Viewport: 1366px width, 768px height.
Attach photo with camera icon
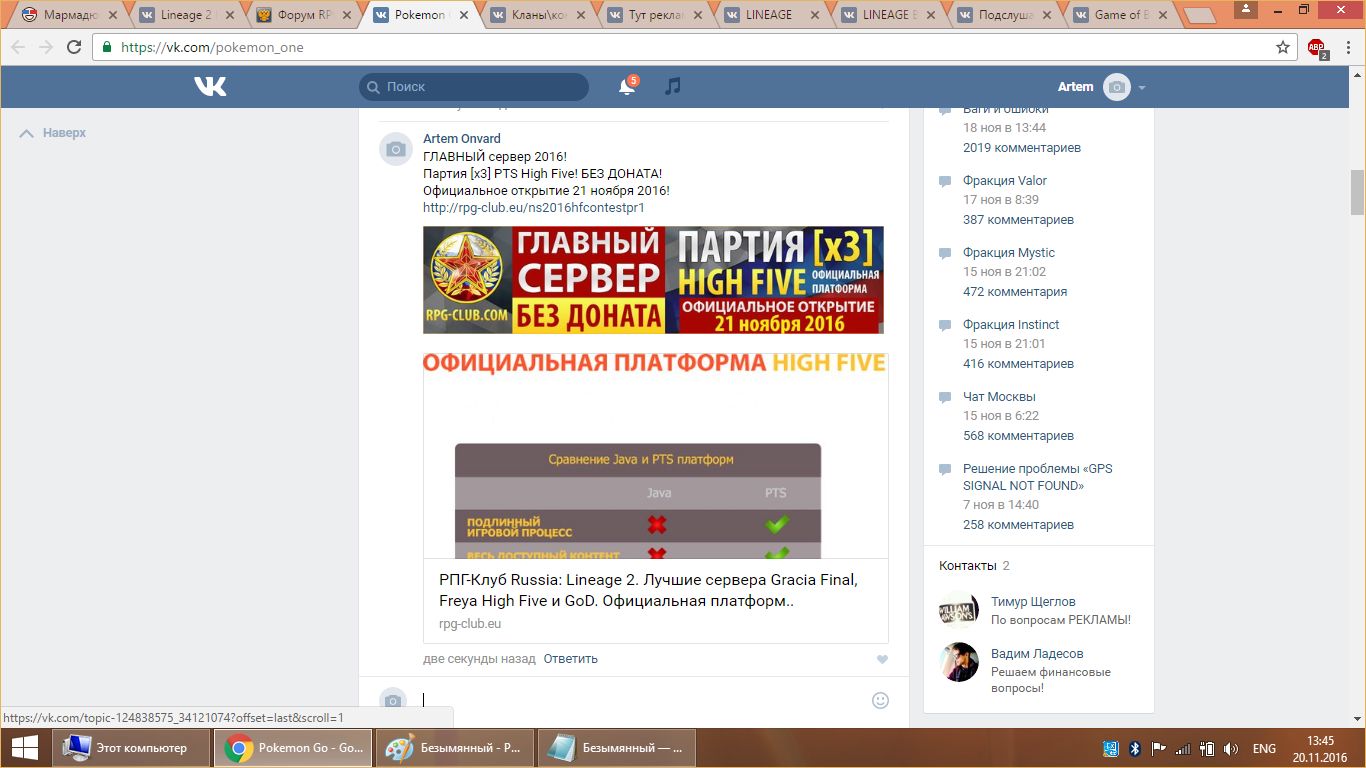(395, 700)
